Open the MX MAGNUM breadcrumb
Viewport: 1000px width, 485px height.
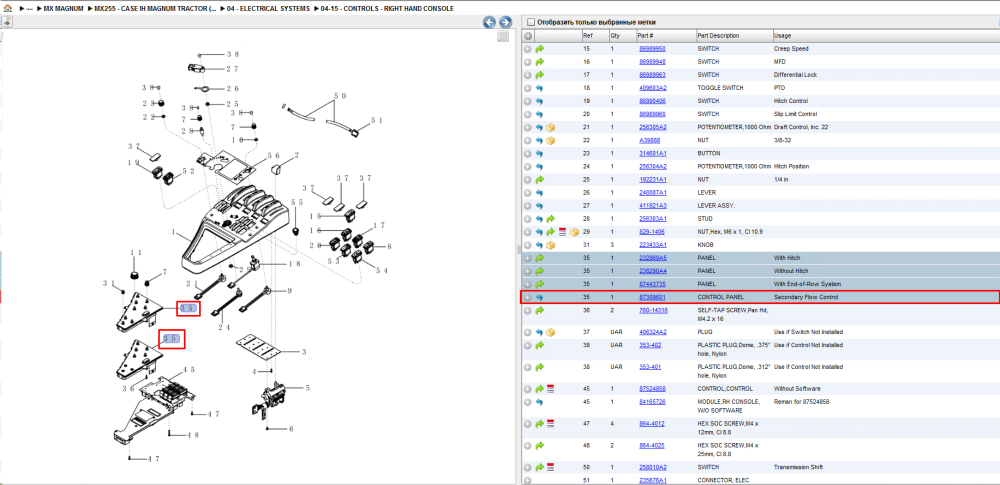pos(63,9)
